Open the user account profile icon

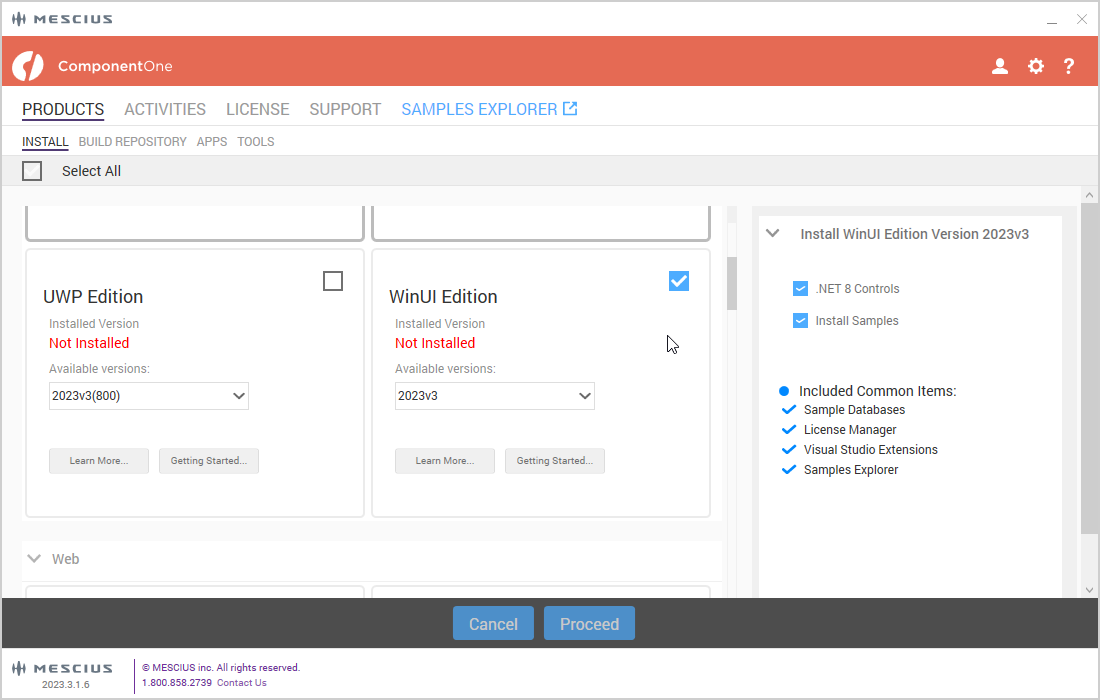[x=999, y=66]
